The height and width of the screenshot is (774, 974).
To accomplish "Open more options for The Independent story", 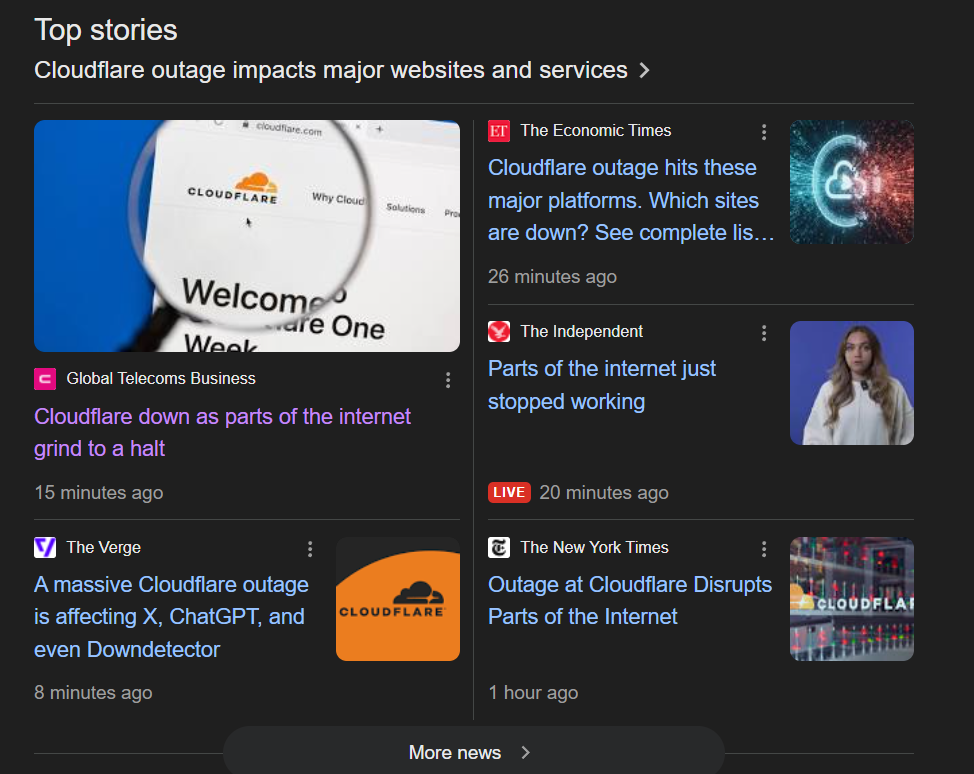I will pyautogui.click(x=764, y=333).
